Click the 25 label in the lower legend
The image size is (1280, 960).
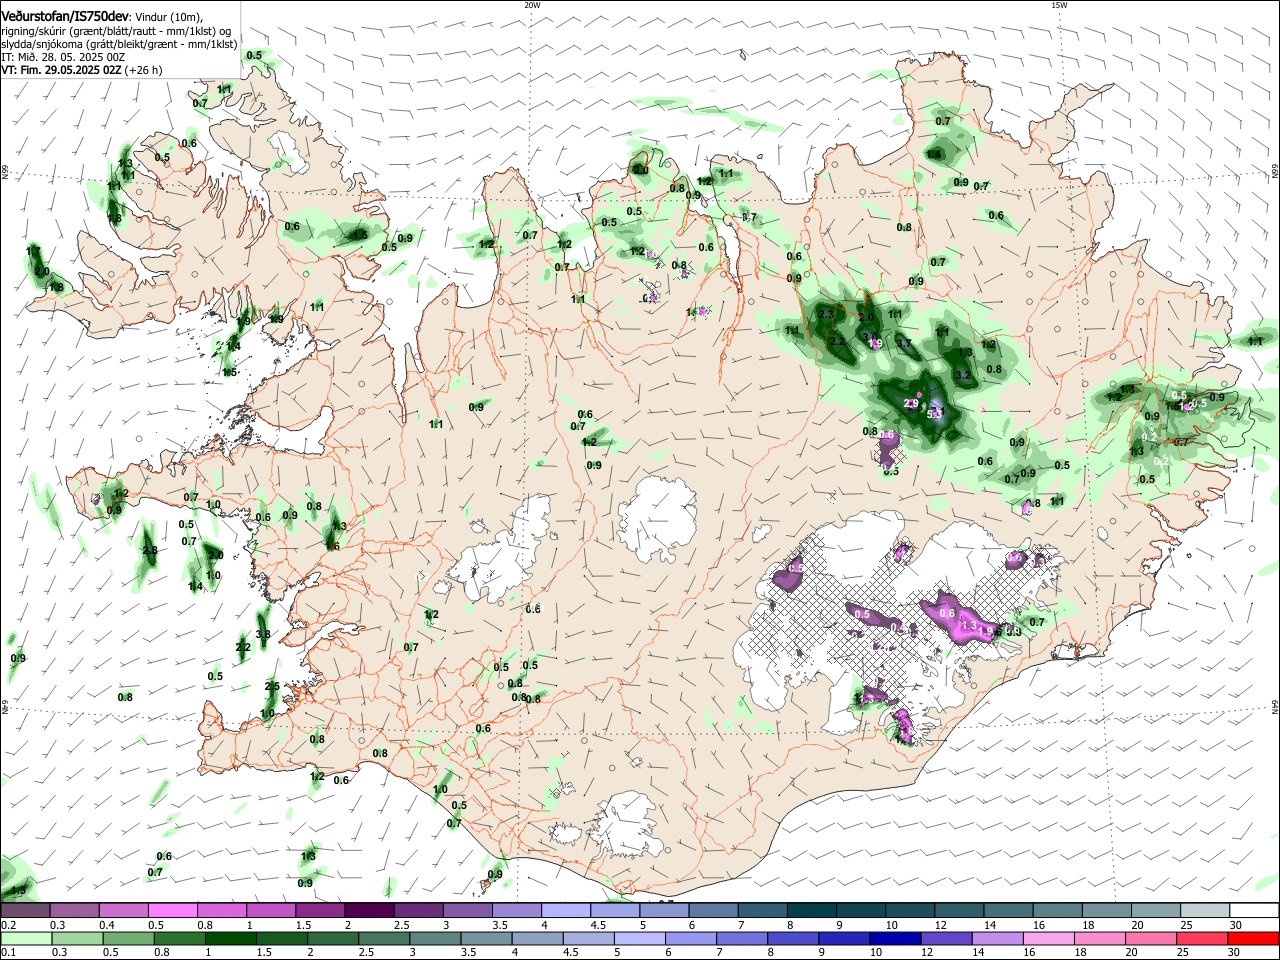click(x=1182, y=953)
